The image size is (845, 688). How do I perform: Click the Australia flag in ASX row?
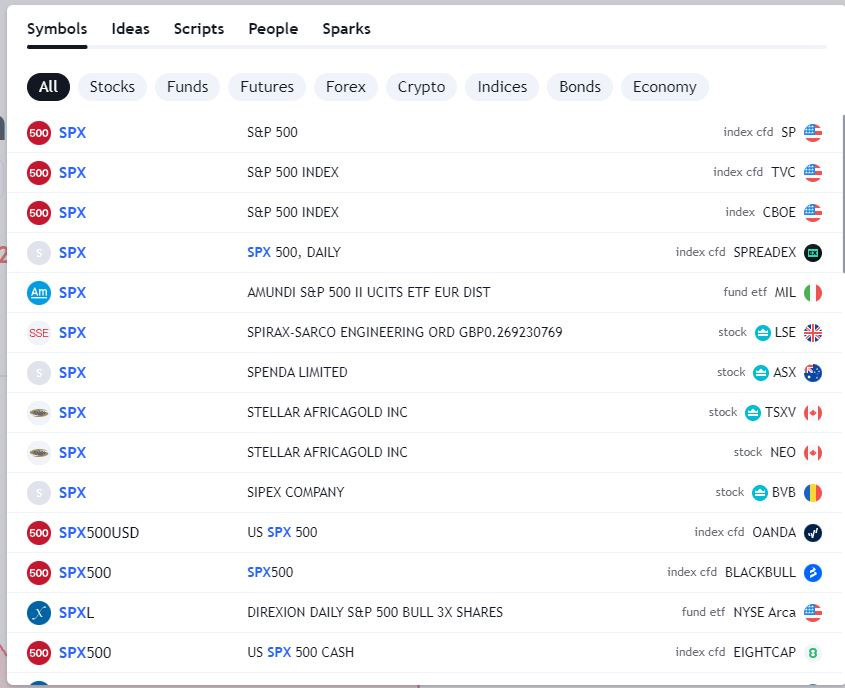(813, 373)
